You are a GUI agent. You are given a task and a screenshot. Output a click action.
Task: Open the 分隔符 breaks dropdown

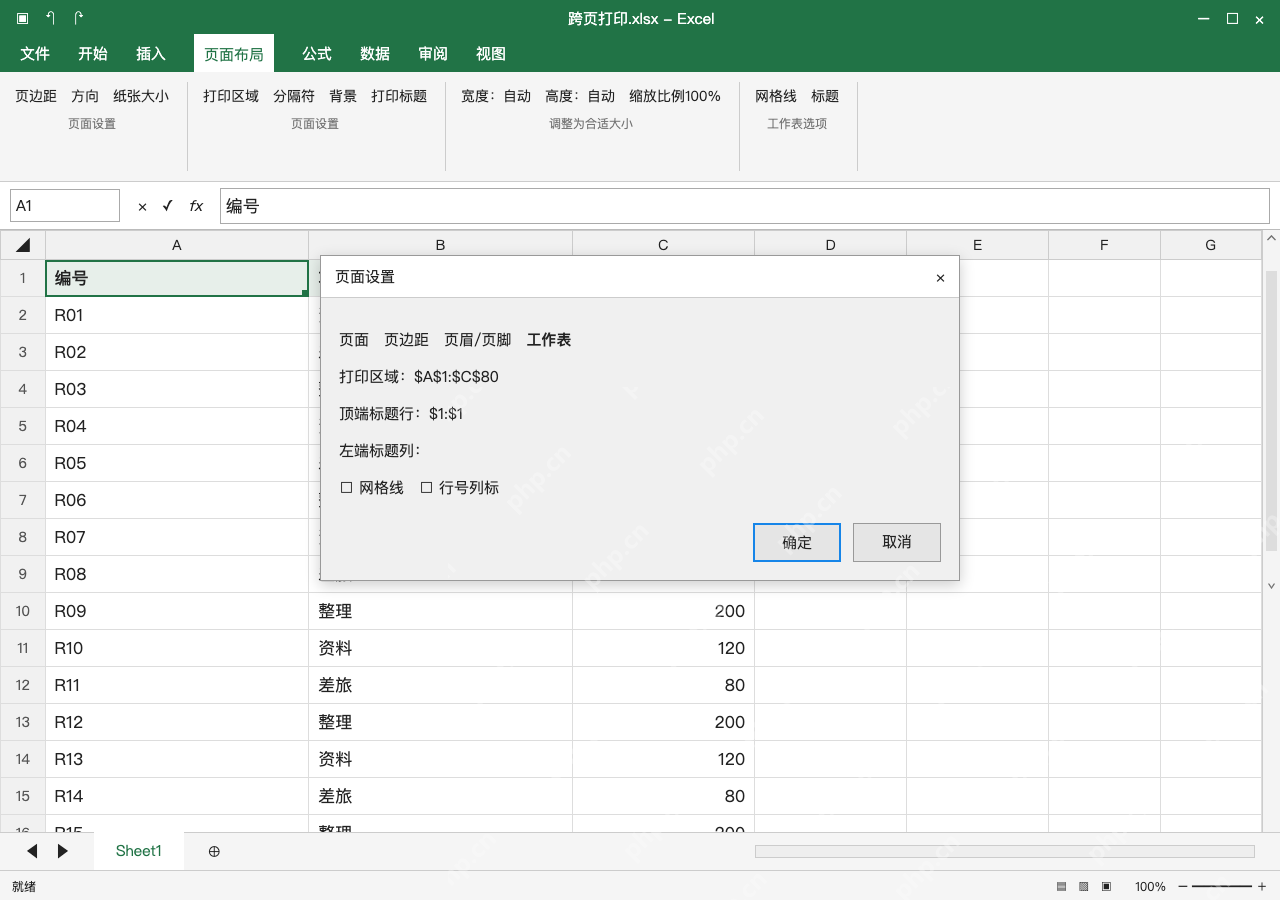point(294,96)
